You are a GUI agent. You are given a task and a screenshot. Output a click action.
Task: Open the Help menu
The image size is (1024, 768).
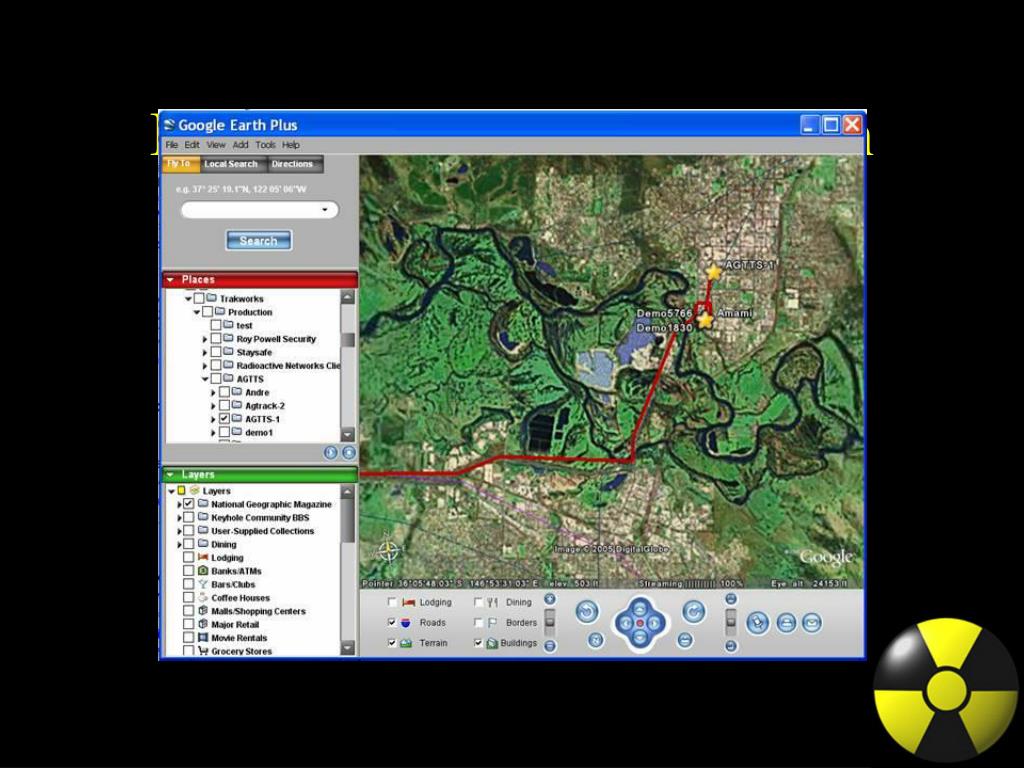click(291, 145)
